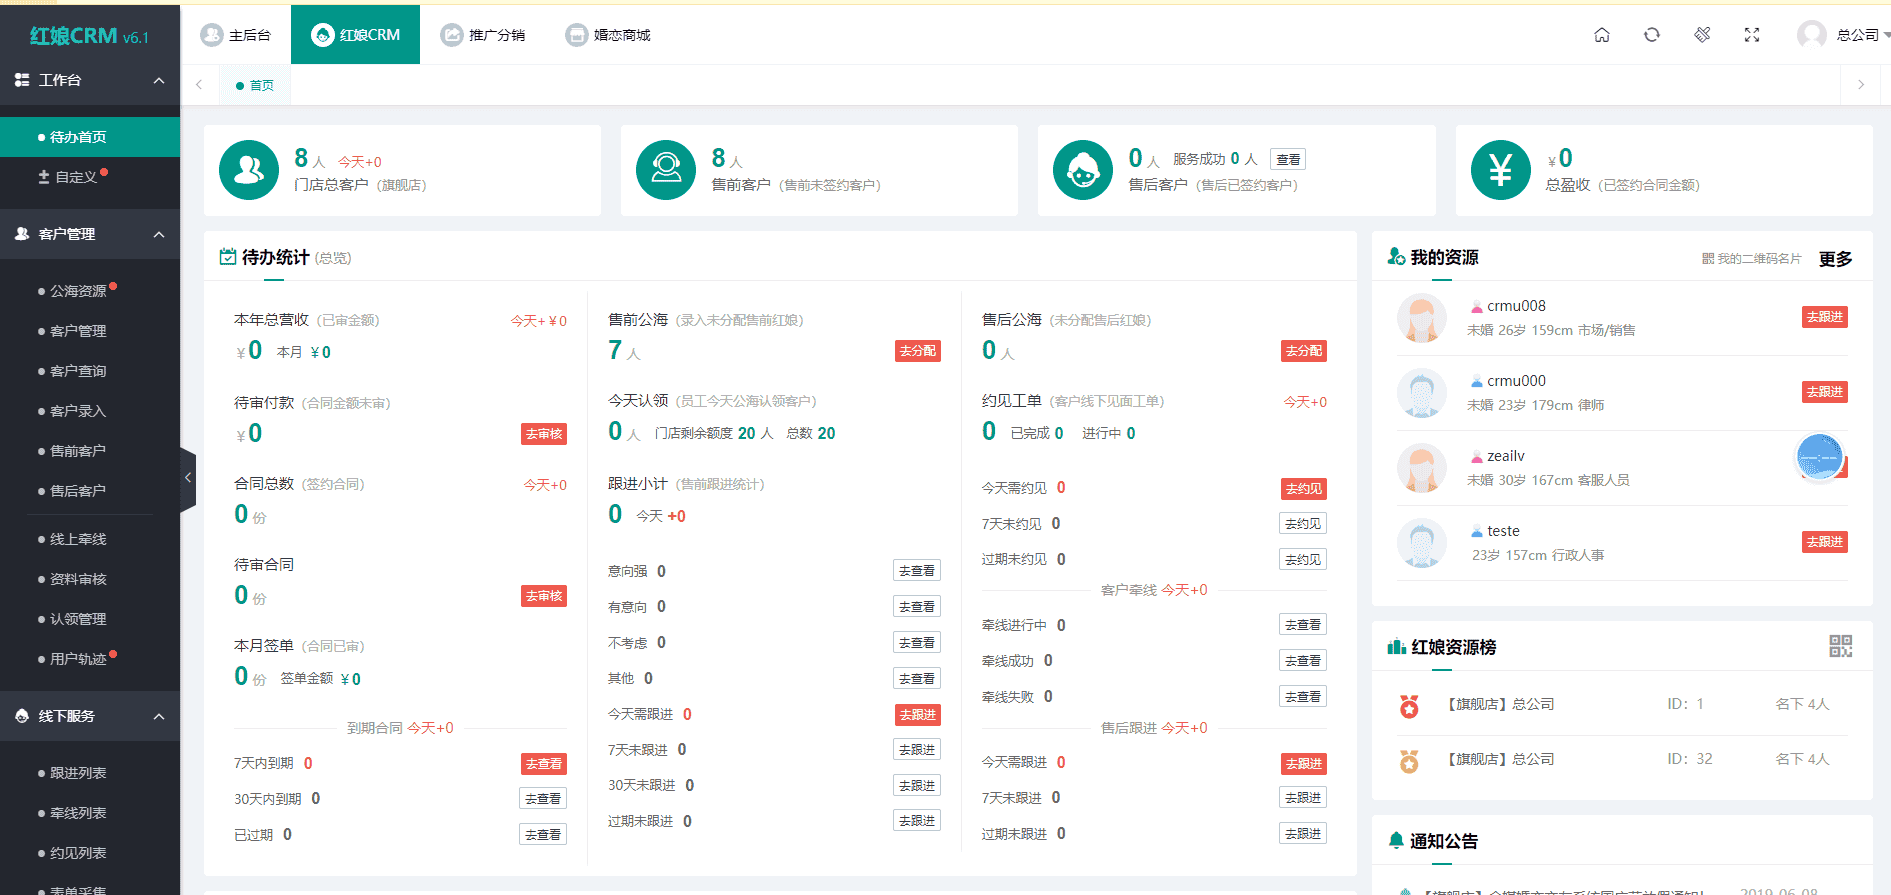Click 去分配 for 售后公海
Image resolution: width=1891 pixels, height=895 pixels.
pyautogui.click(x=1304, y=351)
